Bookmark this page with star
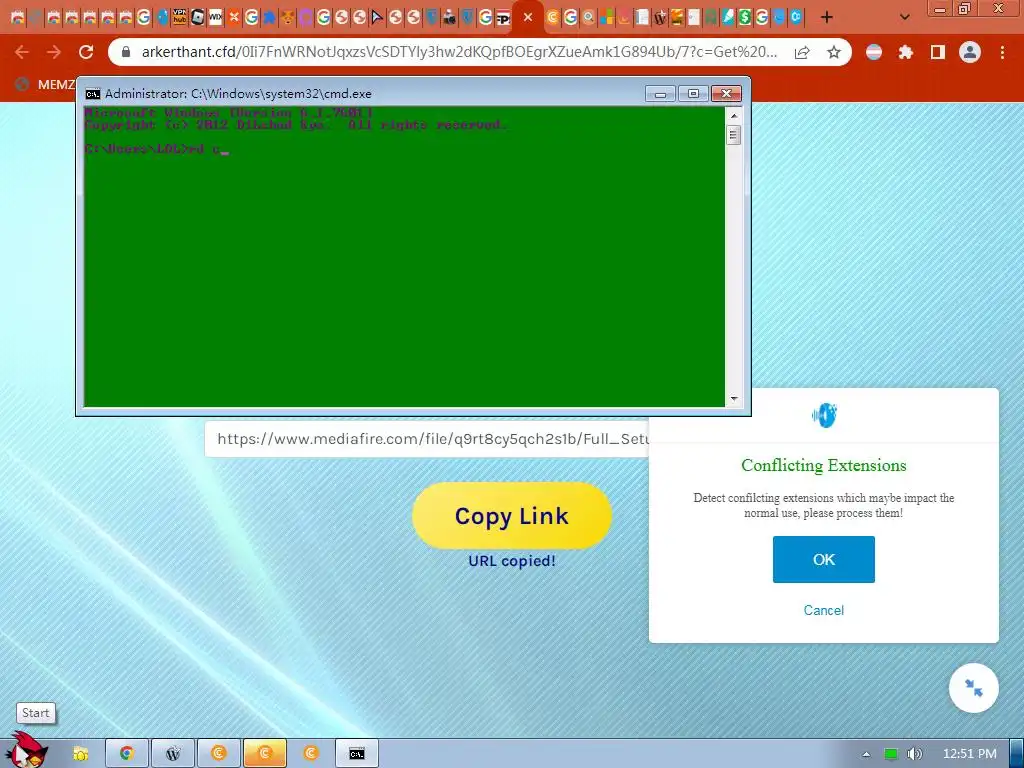This screenshot has height=768, width=1024. [x=834, y=52]
